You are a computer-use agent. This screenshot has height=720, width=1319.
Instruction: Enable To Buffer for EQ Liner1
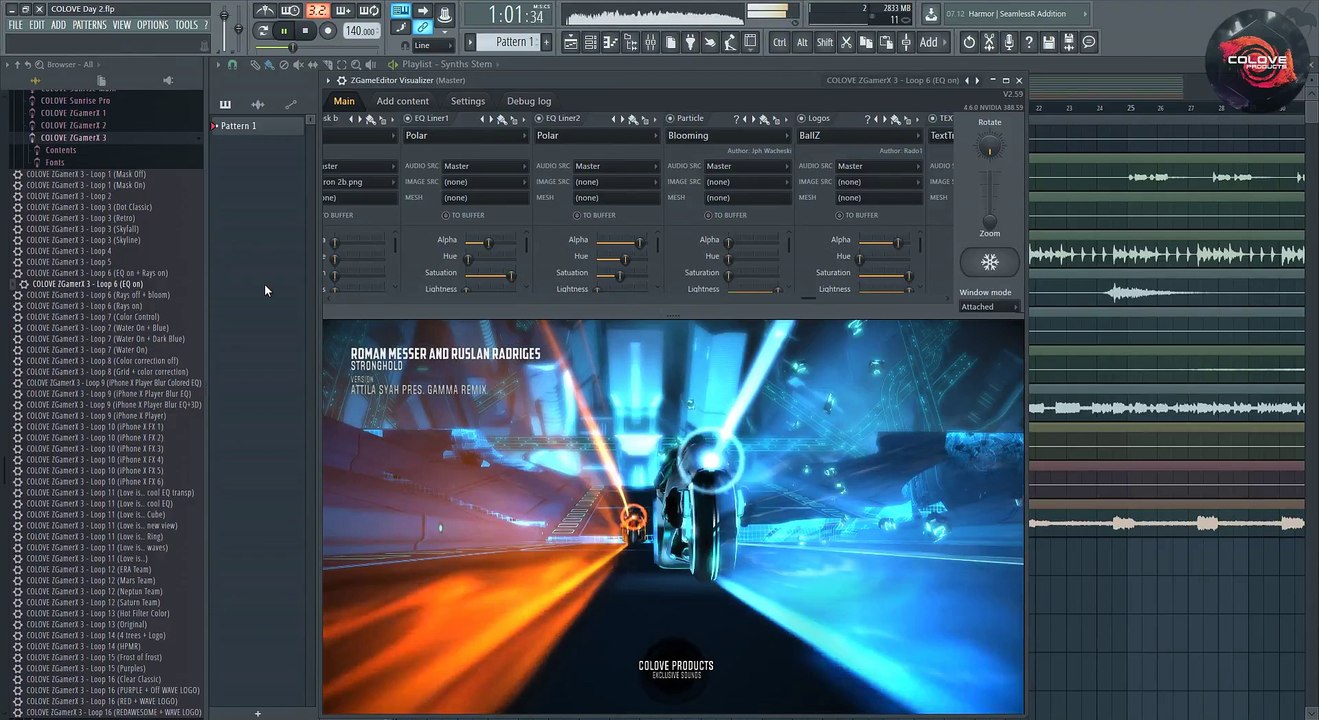tap(446, 215)
